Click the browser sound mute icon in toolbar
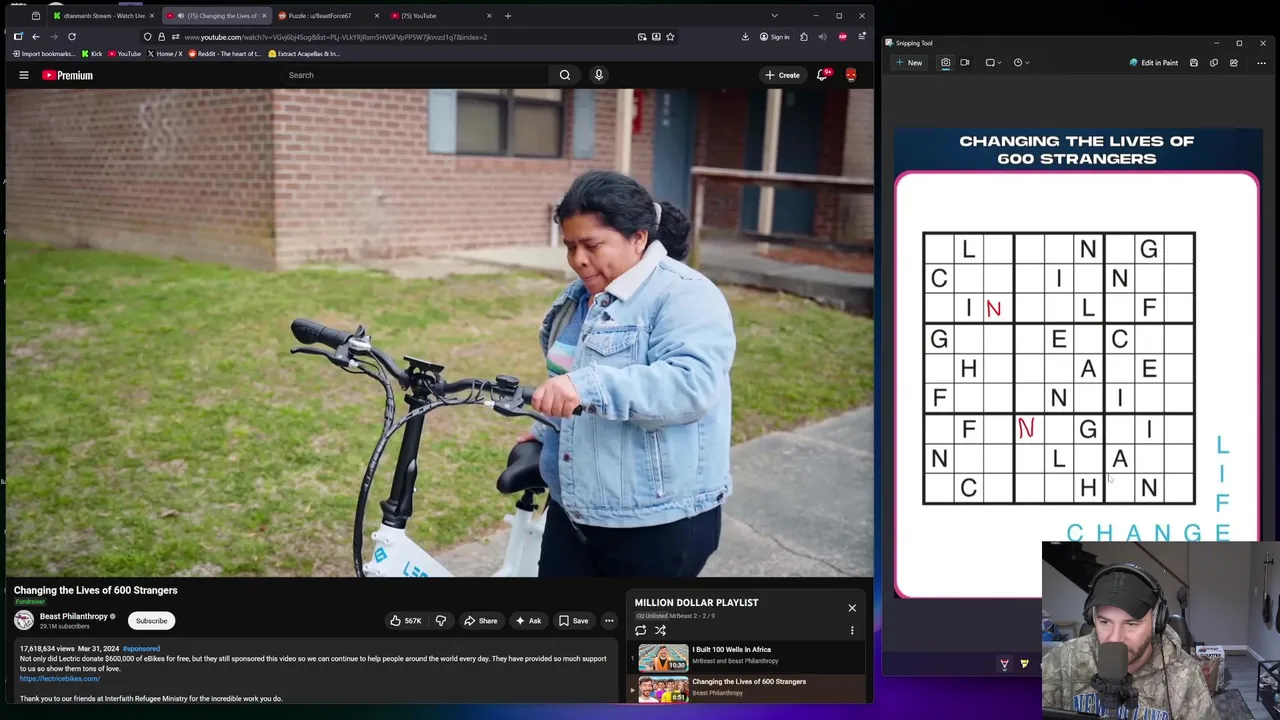The width and height of the screenshot is (1280, 720). click(822, 37)
